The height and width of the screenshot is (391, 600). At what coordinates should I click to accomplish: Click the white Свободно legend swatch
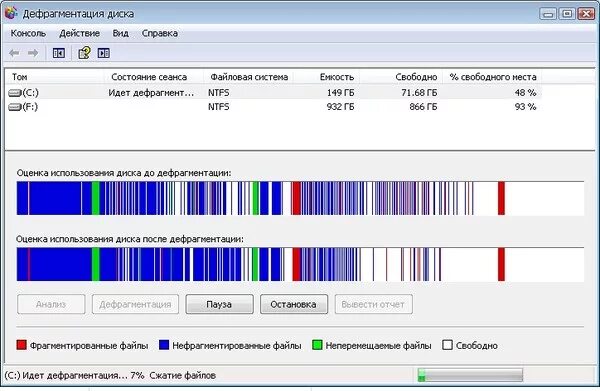447,345
